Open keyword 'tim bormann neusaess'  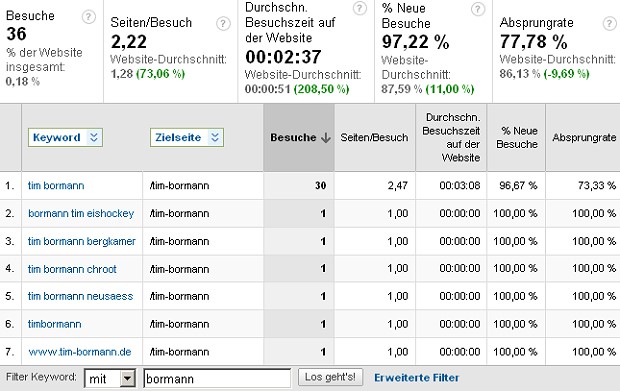[81, 297]
